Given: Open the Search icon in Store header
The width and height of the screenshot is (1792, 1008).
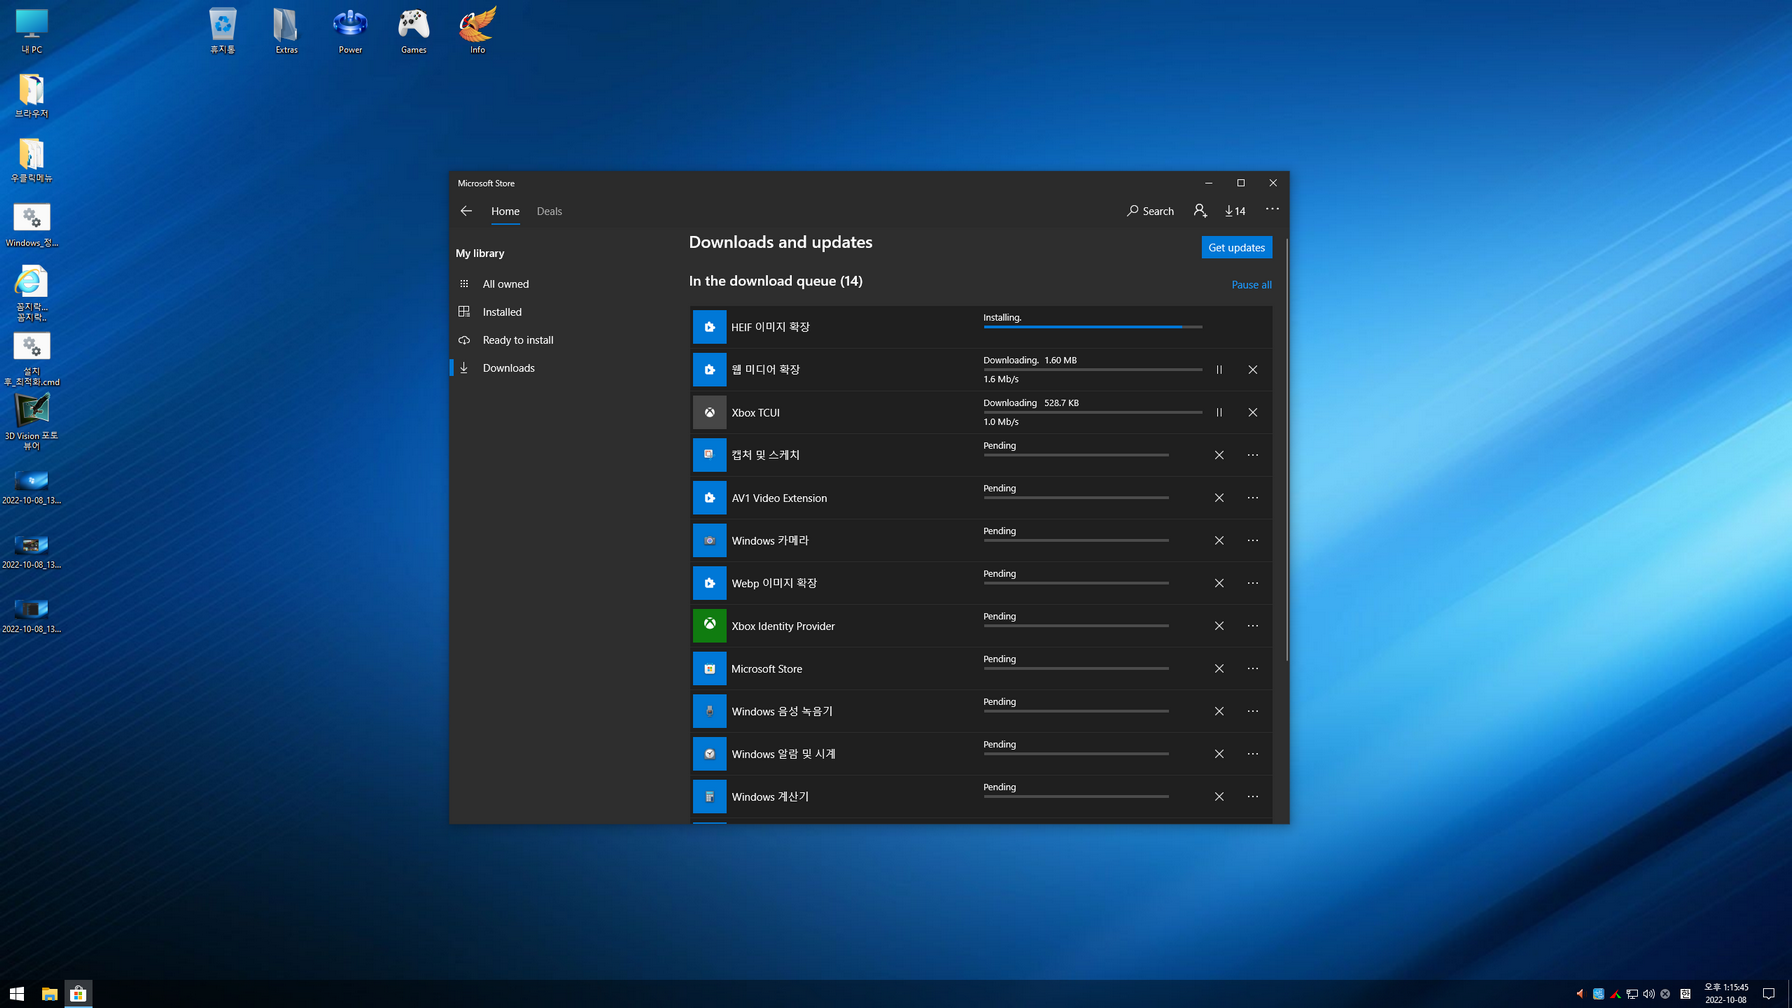Looking at the screenshot, I should (1150, 211).
